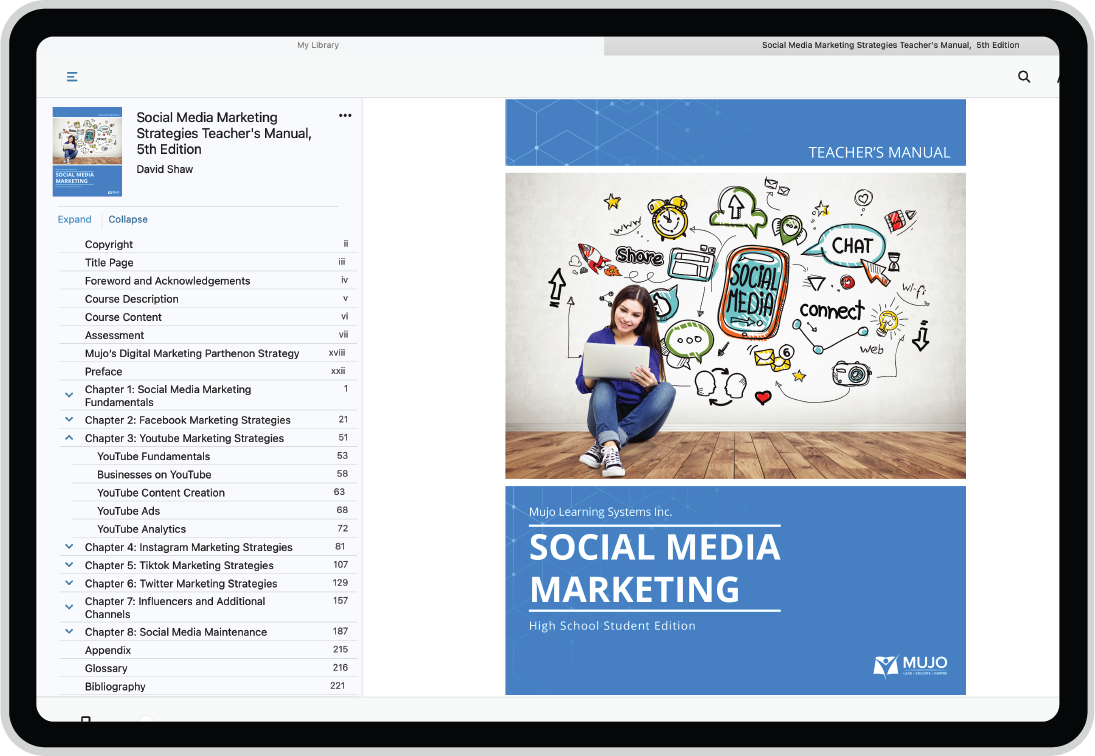Expand Chapter 6 Twitter chevron
The image size is (1095, 756).
[69, 583]
